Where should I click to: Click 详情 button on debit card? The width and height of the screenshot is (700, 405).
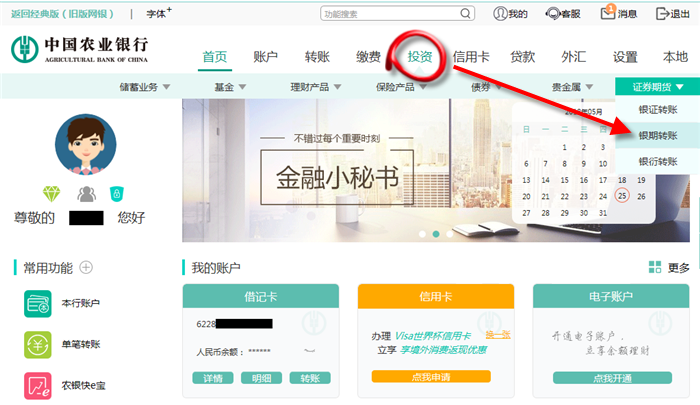coord(213,378)
